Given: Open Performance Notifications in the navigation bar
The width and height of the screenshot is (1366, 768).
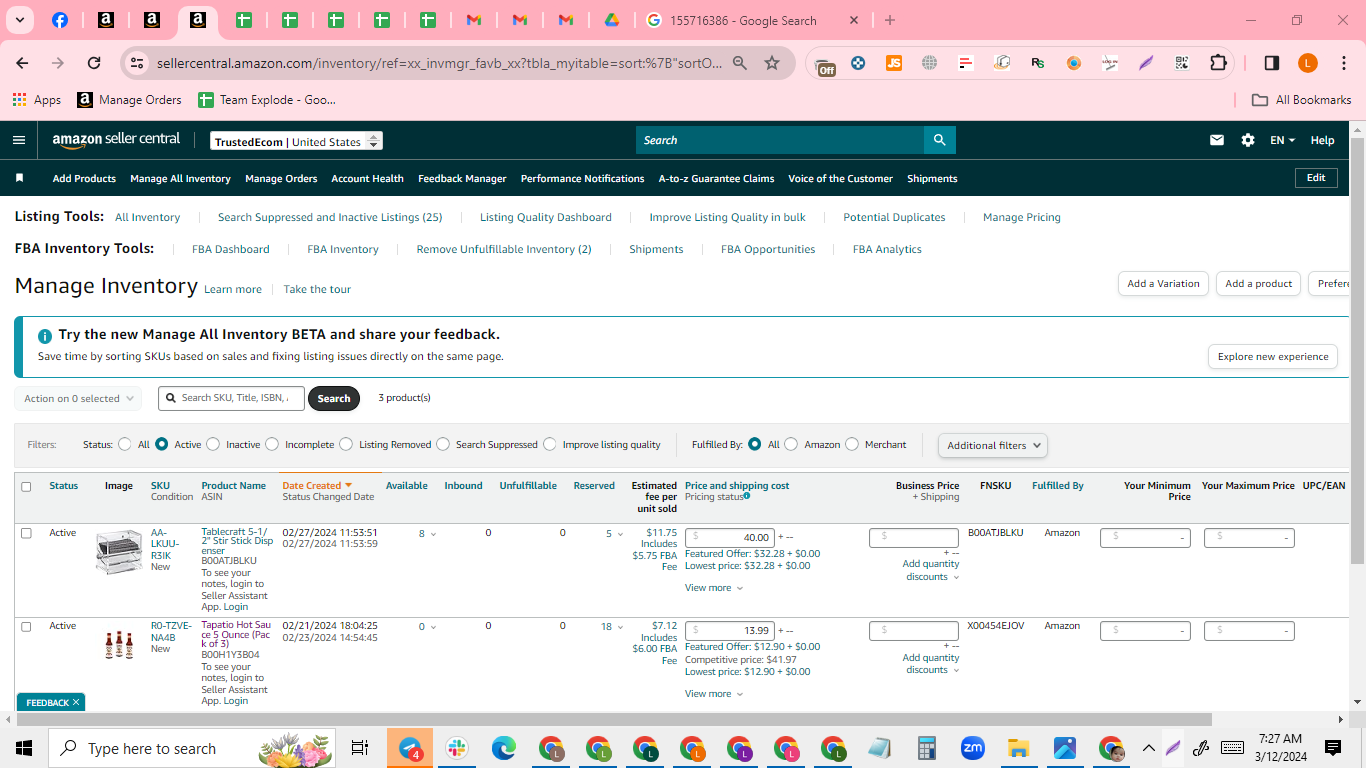Looking at the screenshot, I should (x=582, y=179).
